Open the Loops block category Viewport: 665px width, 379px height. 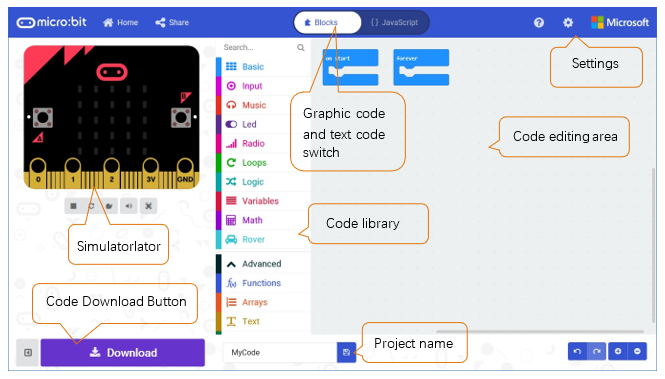pos(263,162)
